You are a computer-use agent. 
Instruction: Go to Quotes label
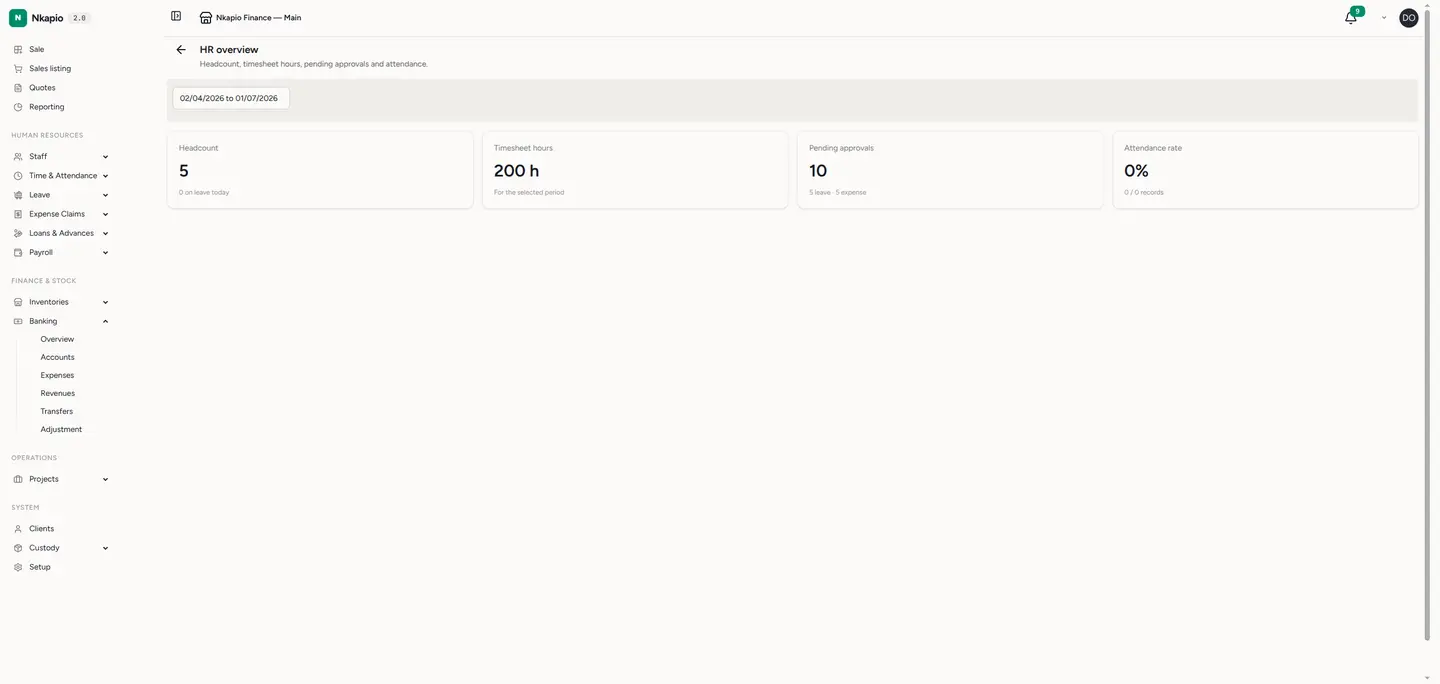(x=42, y=88)
